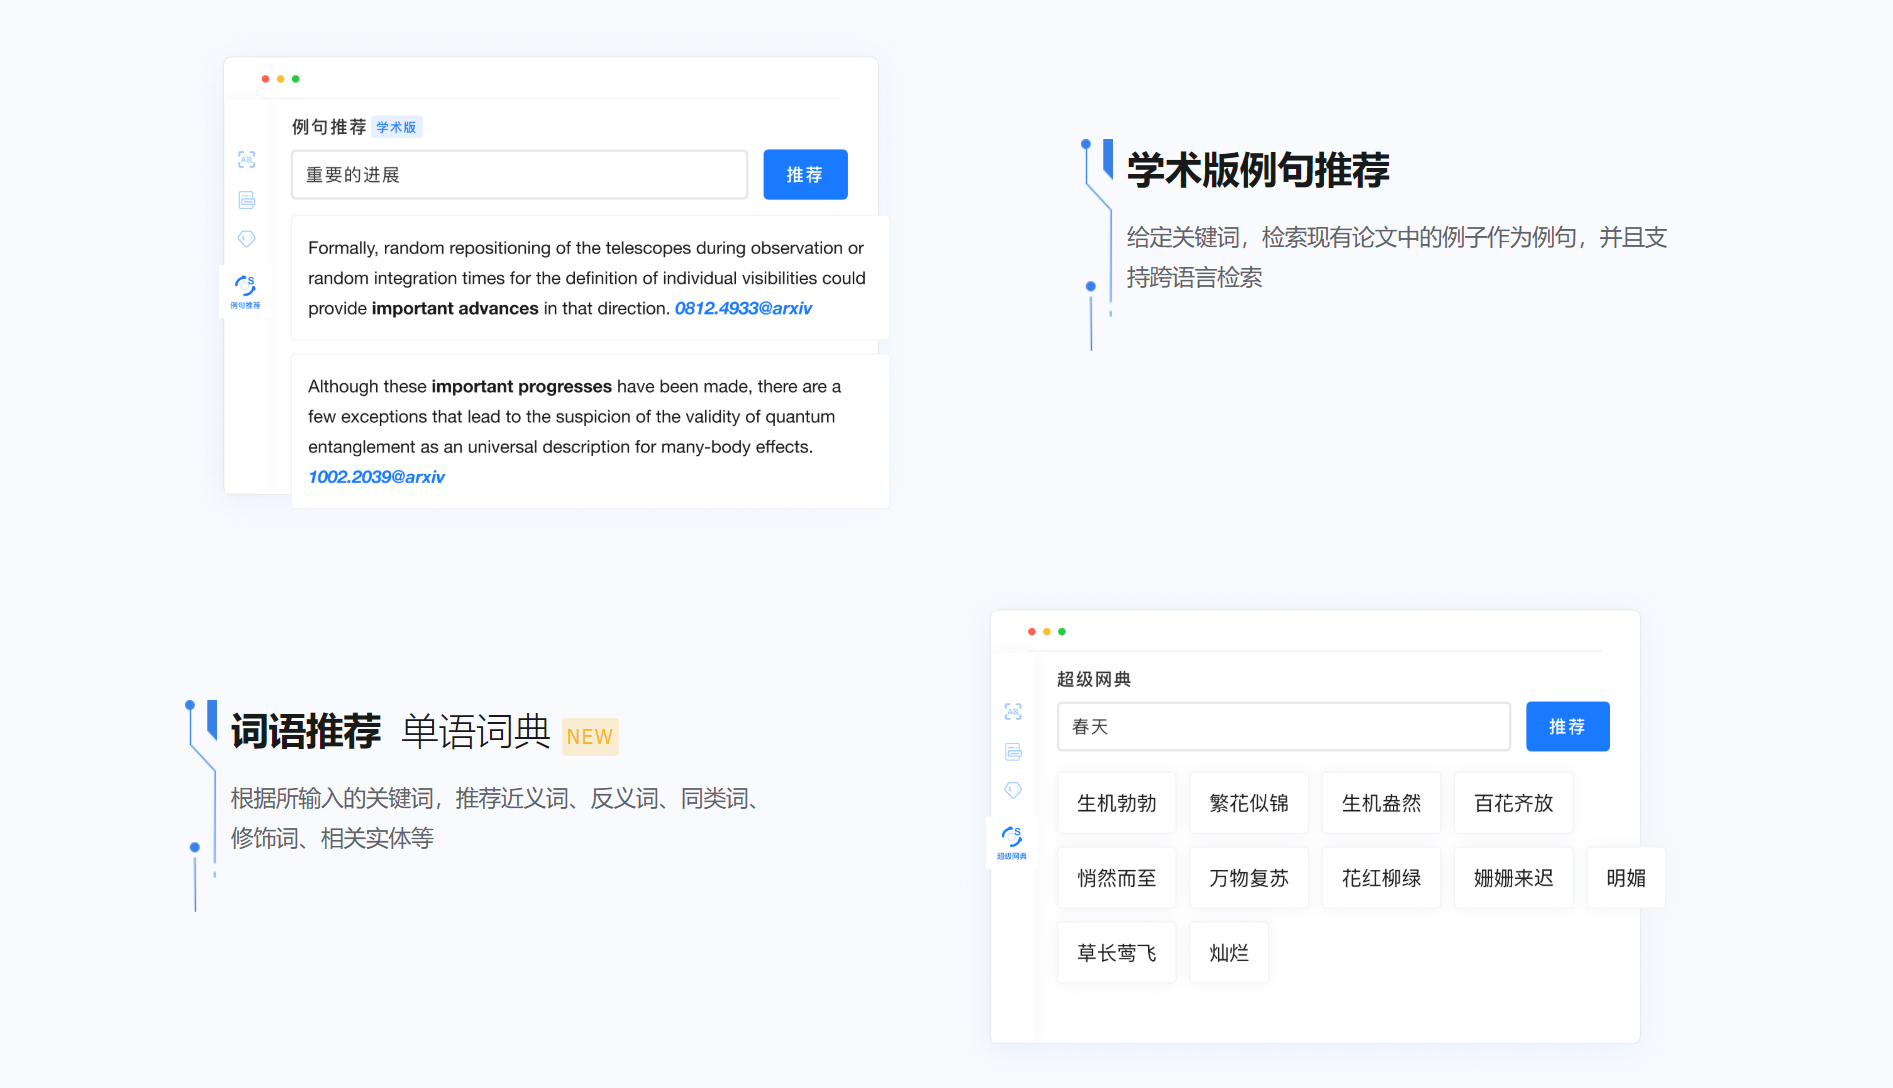Open the 1002.2039@arxiv citation link
The image size is (1893, 1088).
click(376, 478)
